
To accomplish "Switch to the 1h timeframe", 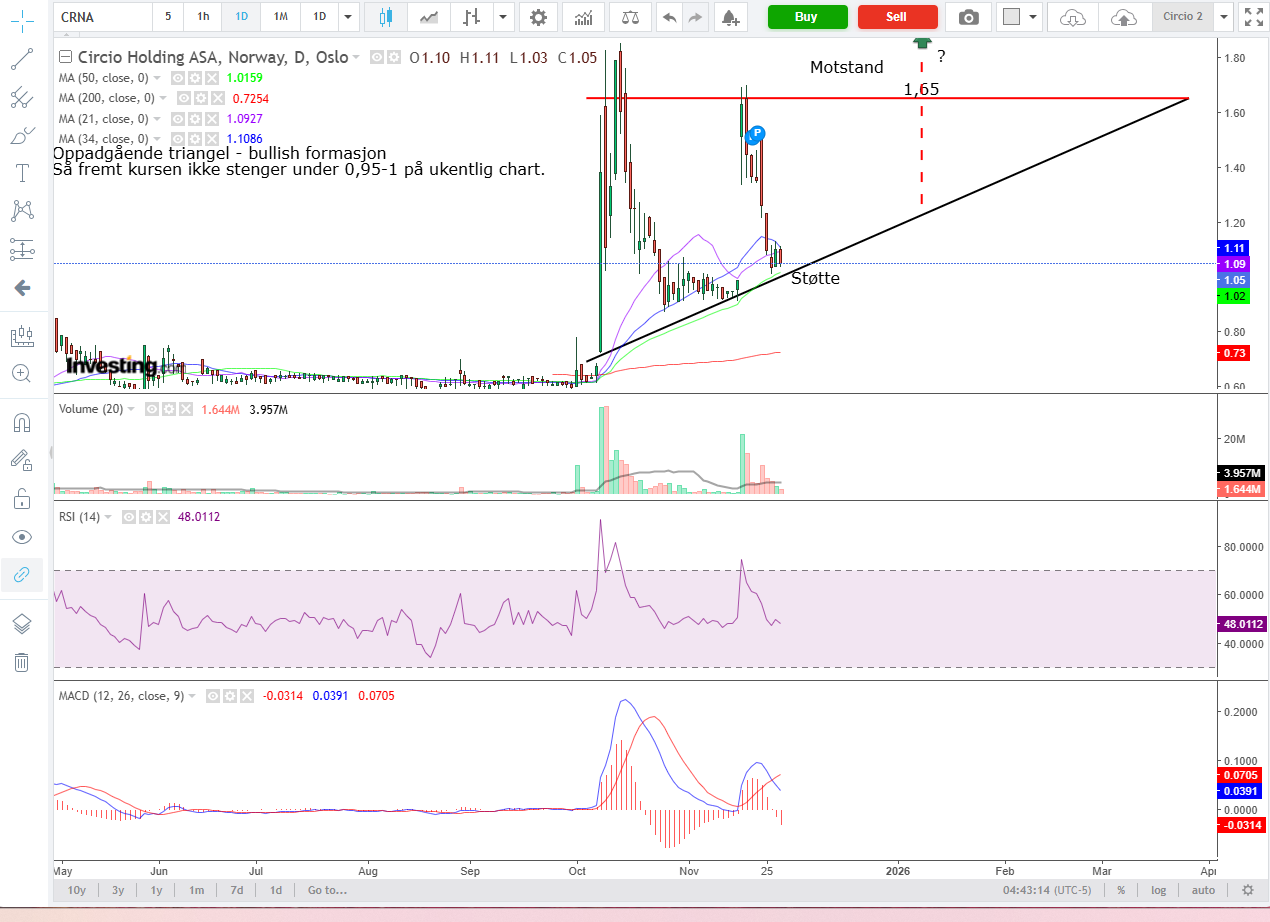I will pos(203,17).
